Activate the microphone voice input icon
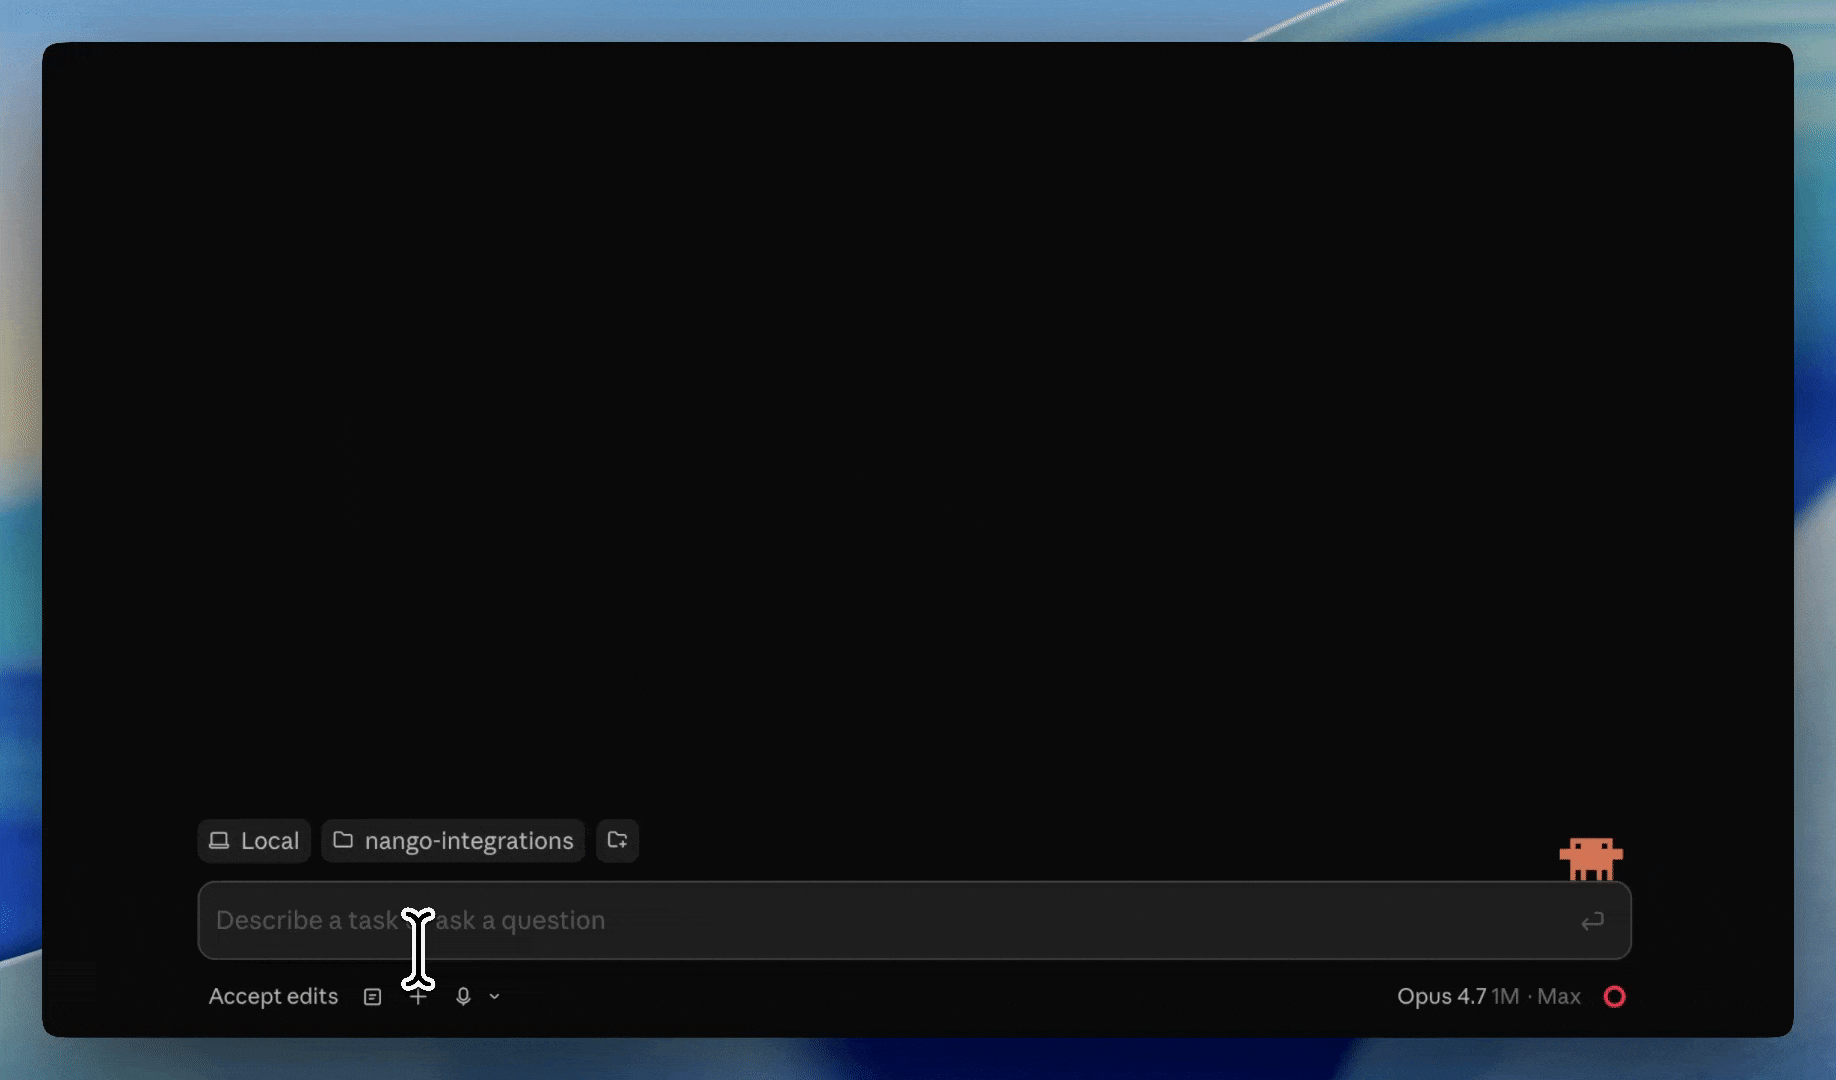 coord(463,997)
